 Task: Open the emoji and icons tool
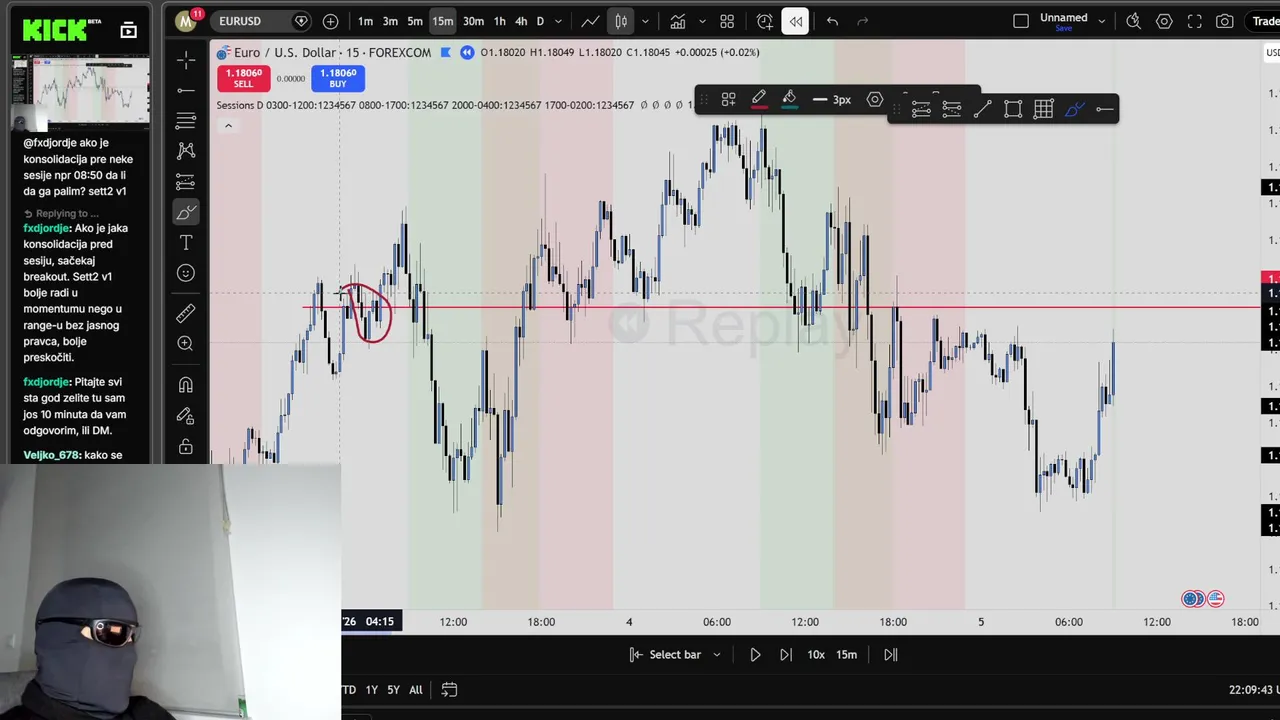click(x=186, y=273)
